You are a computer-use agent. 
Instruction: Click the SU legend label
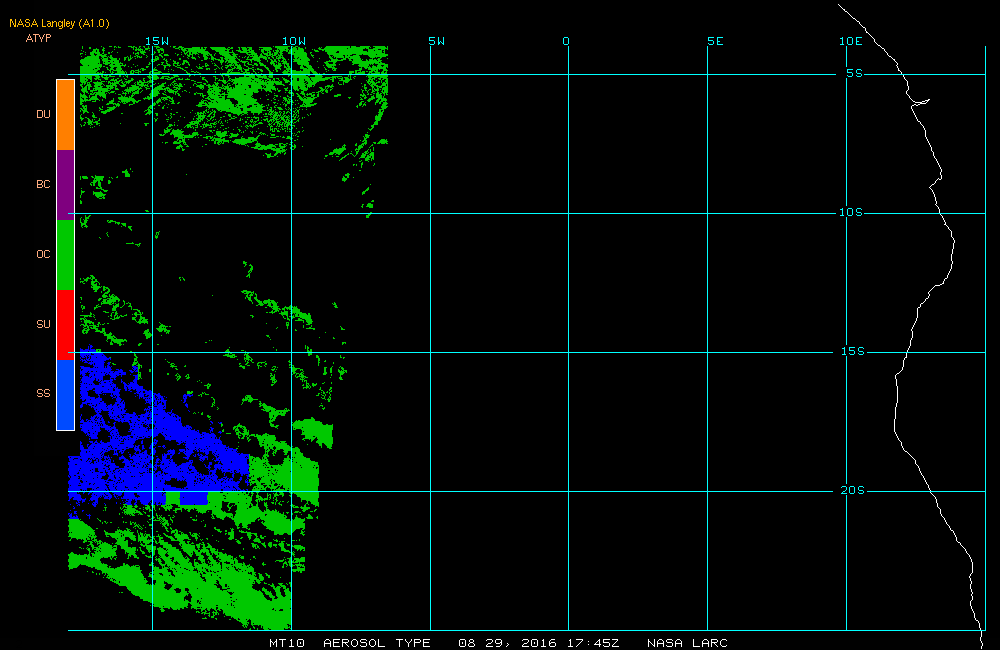tap(43, 324)
